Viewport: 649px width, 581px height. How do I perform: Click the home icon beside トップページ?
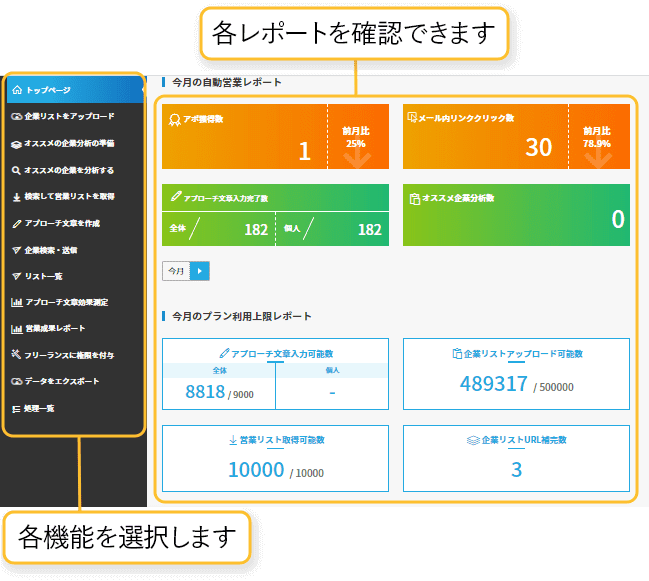click(17, 90)
